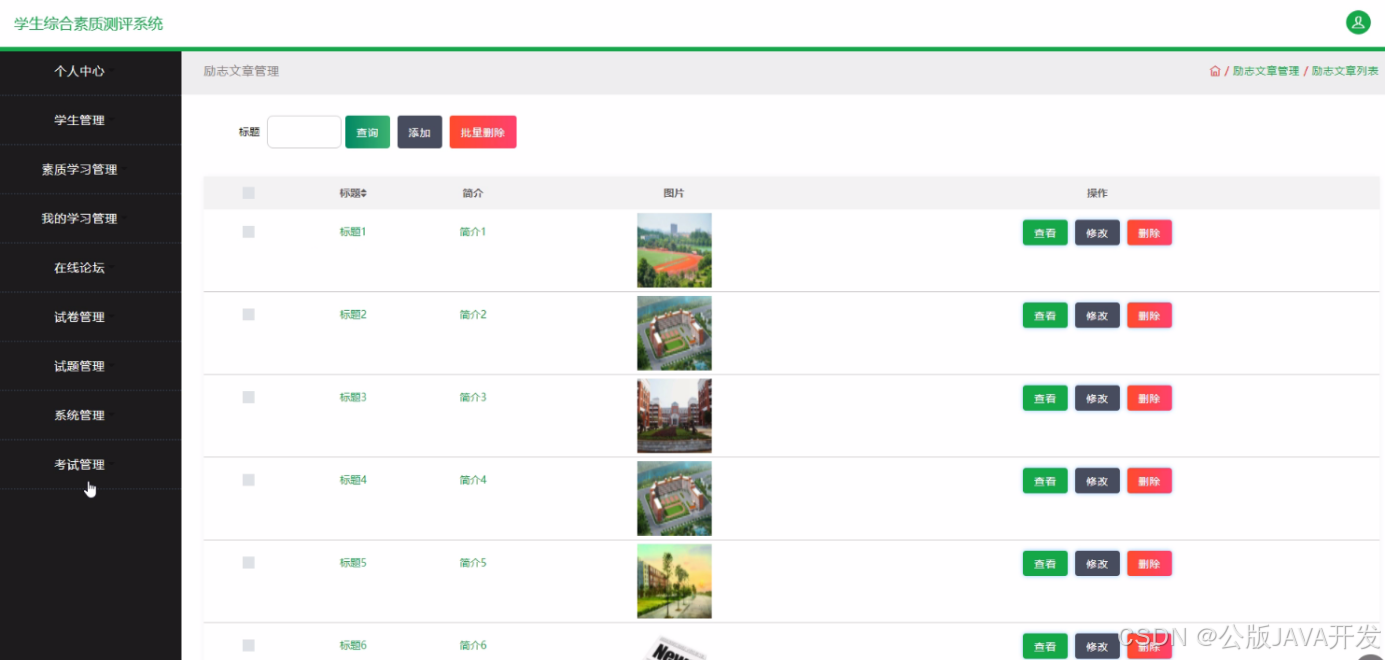The width and height of the screenshot is (1385, 660).
Task: Check the checkbox for row 标题2
Action: pyautogui.click(x=249, y=315)
